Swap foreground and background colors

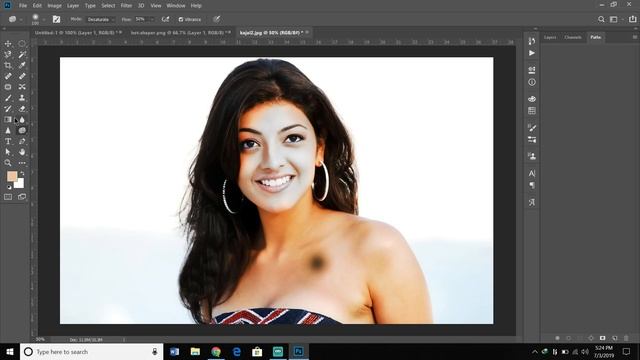[x=22, y=173]
